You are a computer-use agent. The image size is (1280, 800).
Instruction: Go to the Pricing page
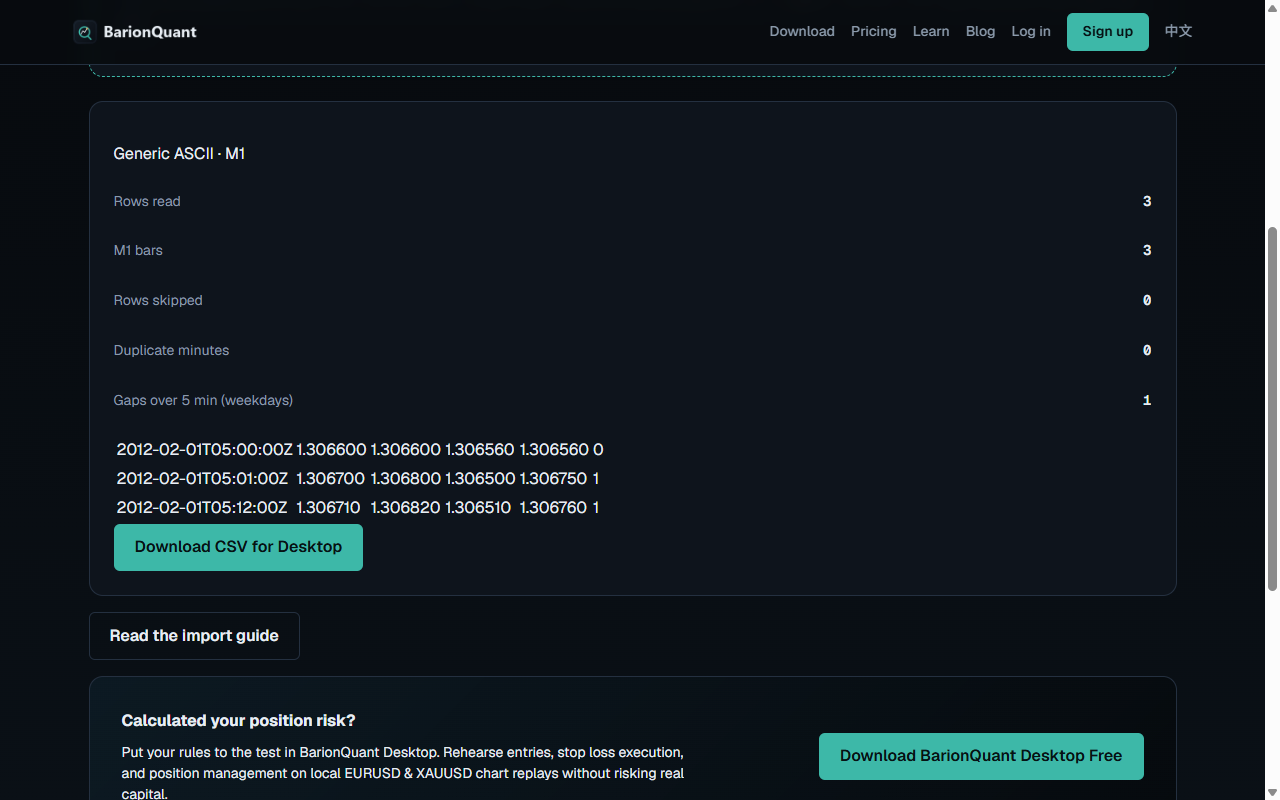(x=874, y=31)
